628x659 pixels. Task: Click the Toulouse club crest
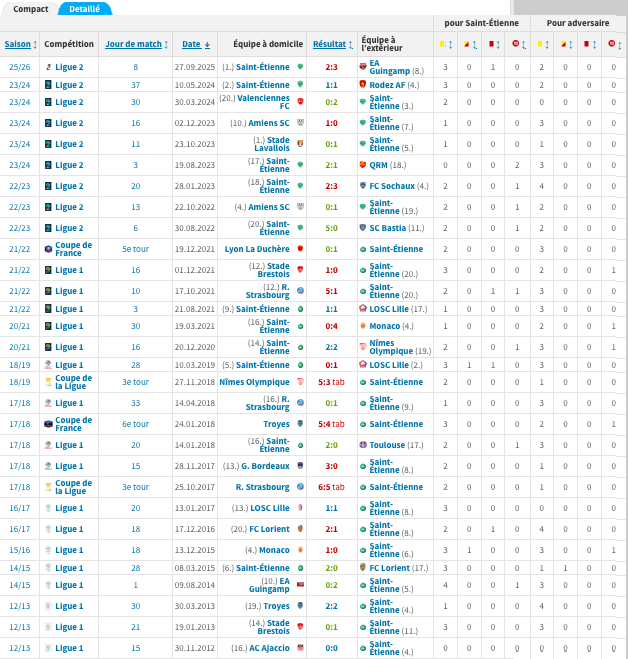363,445
